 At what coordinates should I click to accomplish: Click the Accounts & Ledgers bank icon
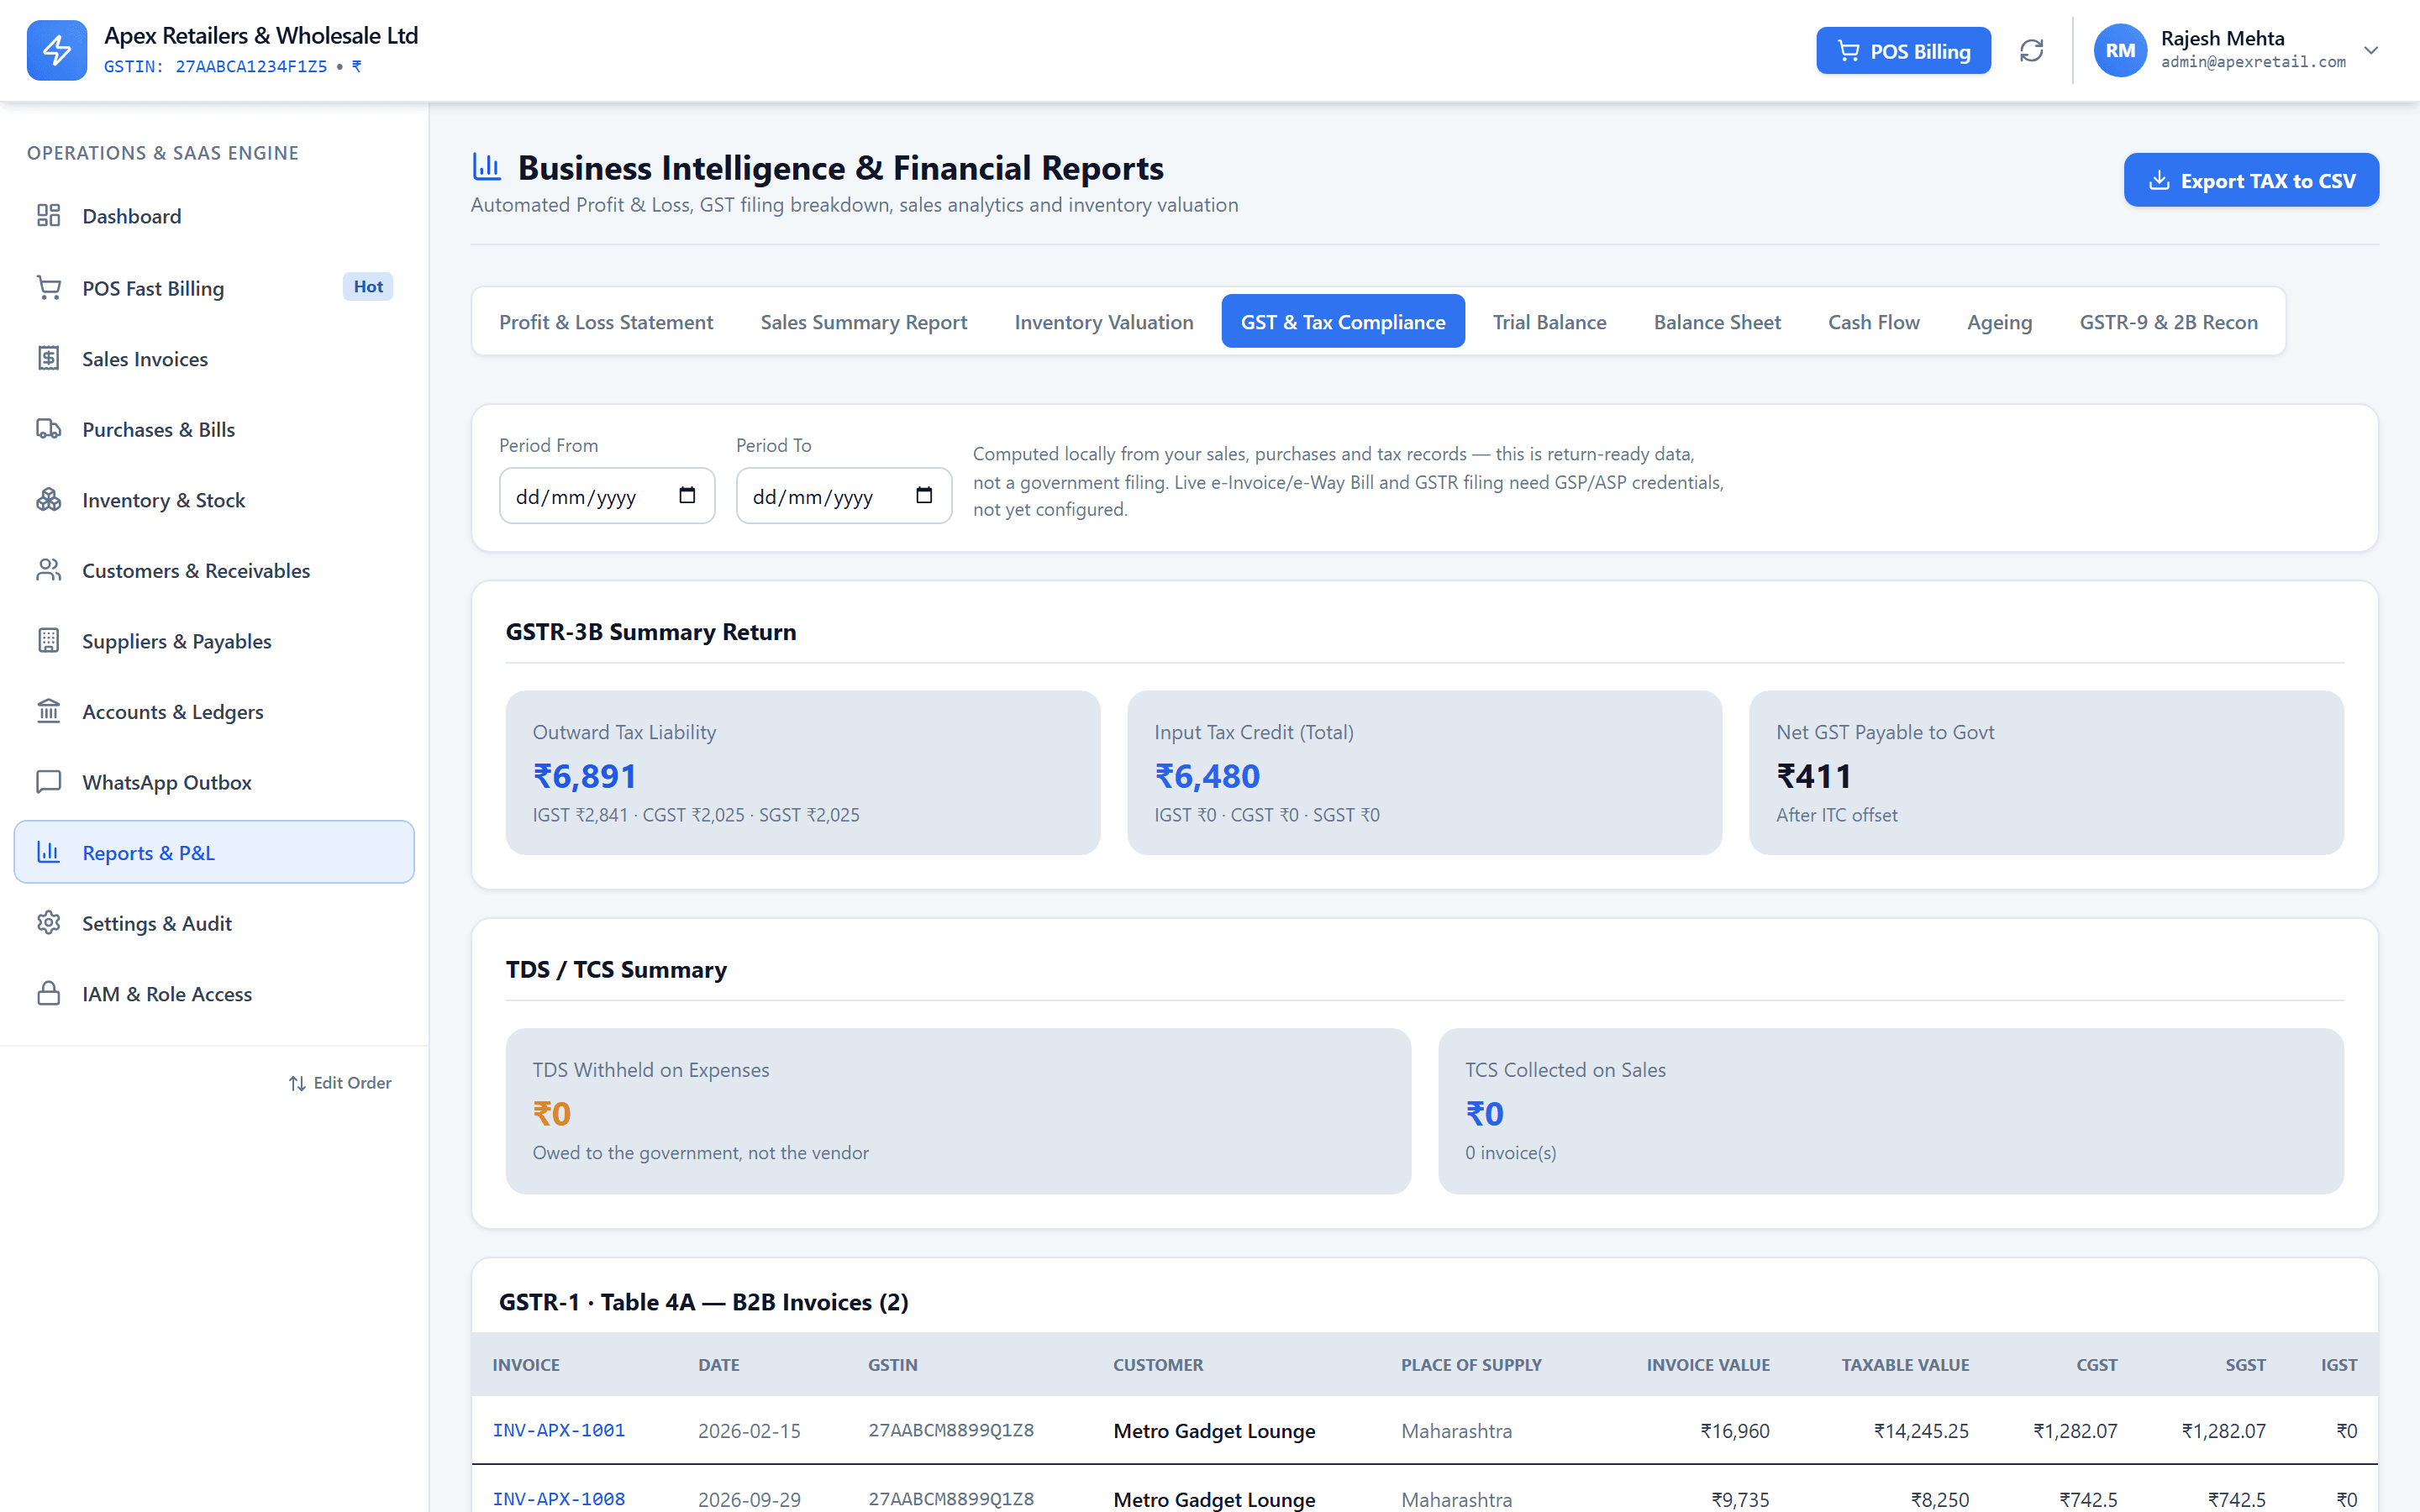pos(49,711)
